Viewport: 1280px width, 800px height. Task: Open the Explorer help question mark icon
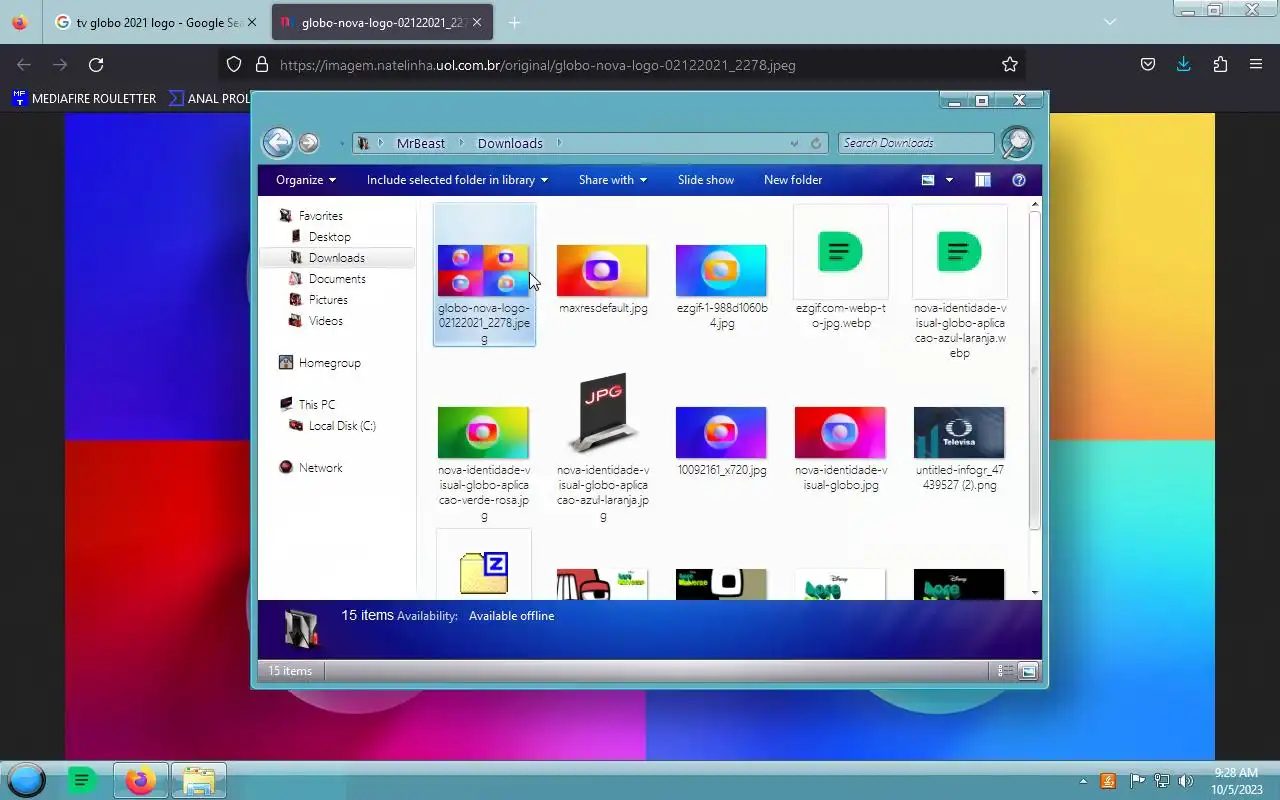pyautogui.click(x=1019, y=180)
